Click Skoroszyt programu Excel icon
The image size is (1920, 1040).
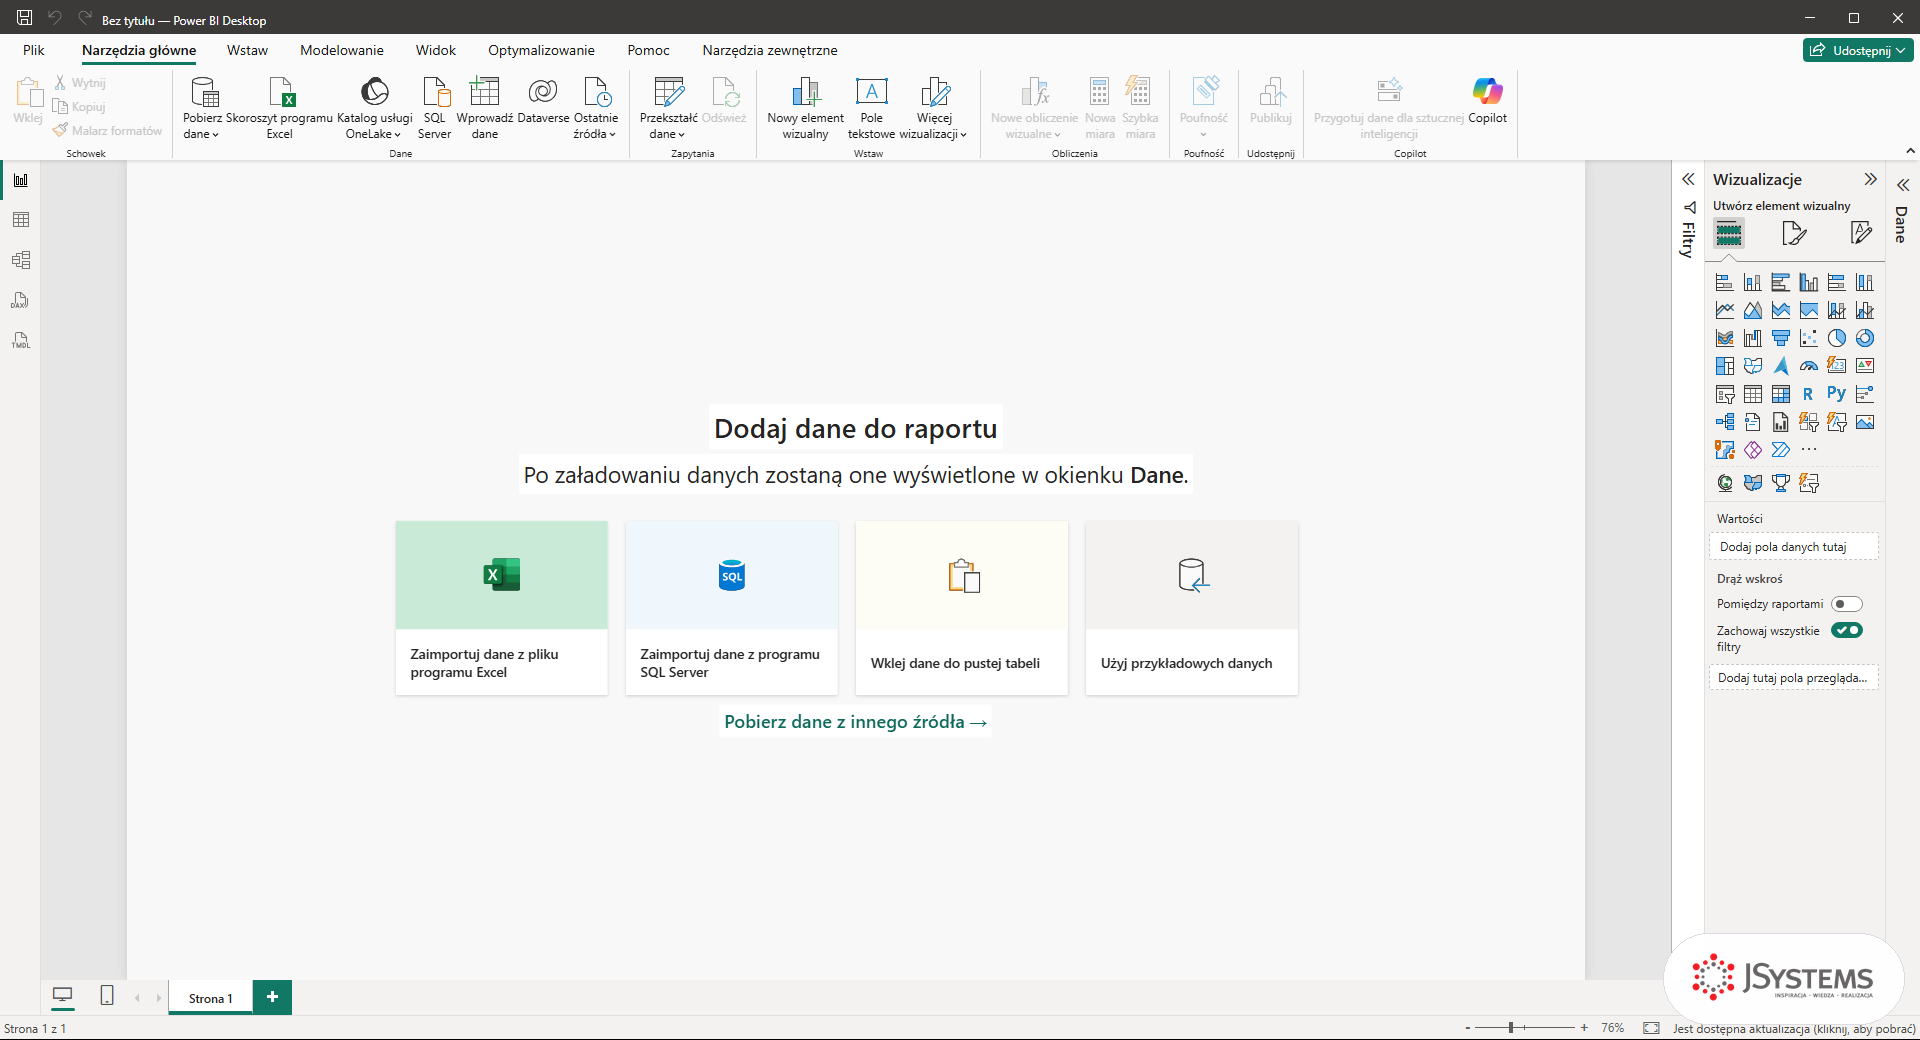tap(280, 108)
